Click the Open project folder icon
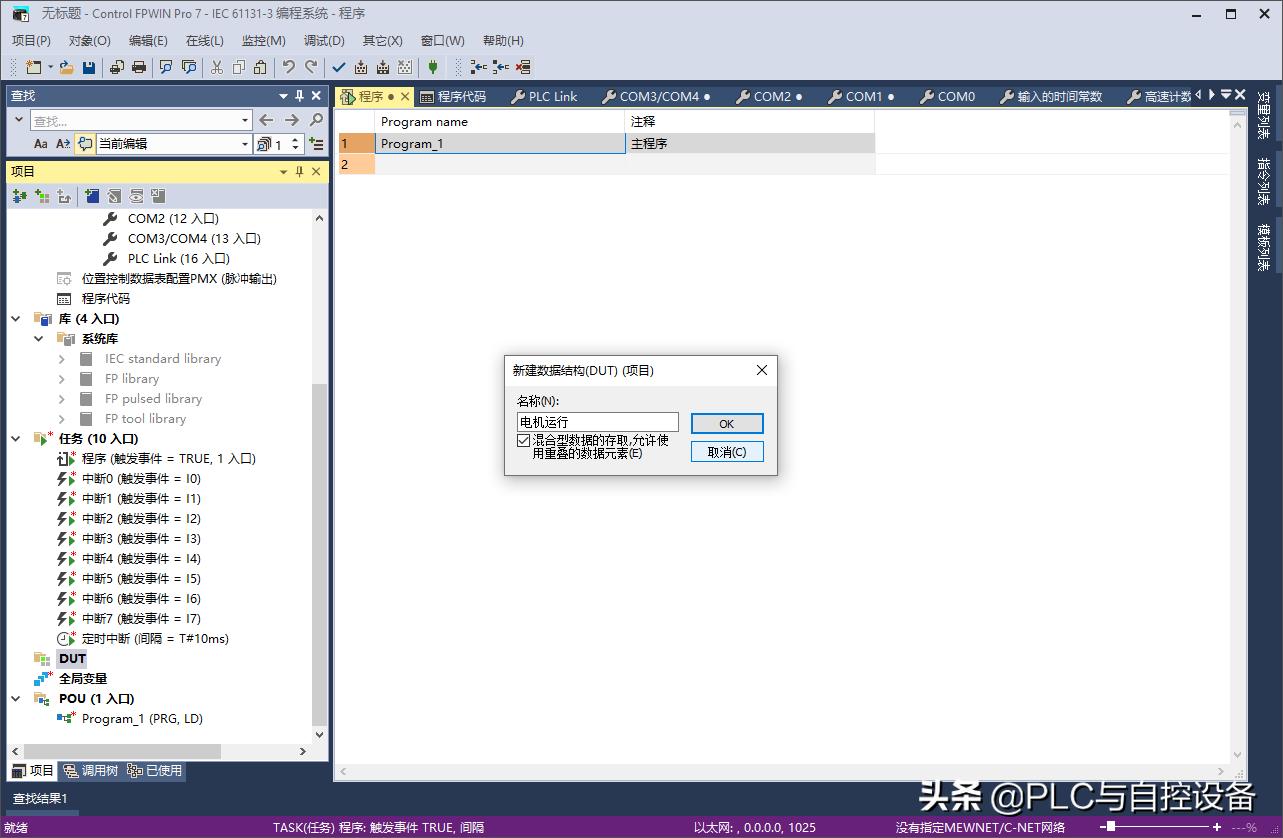 pos(65,67)
